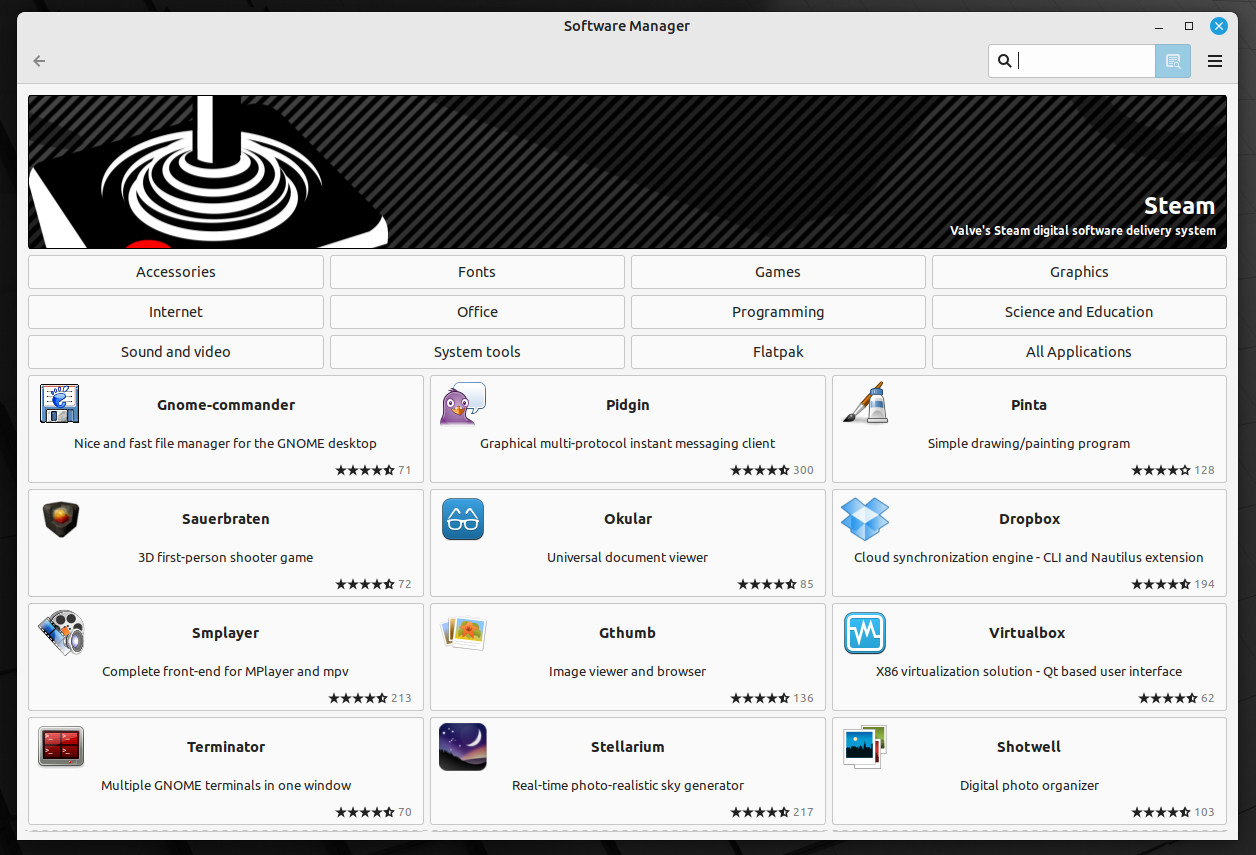Select the Stellarium title text
This screenshot has height=855, width=1256.
628,747
